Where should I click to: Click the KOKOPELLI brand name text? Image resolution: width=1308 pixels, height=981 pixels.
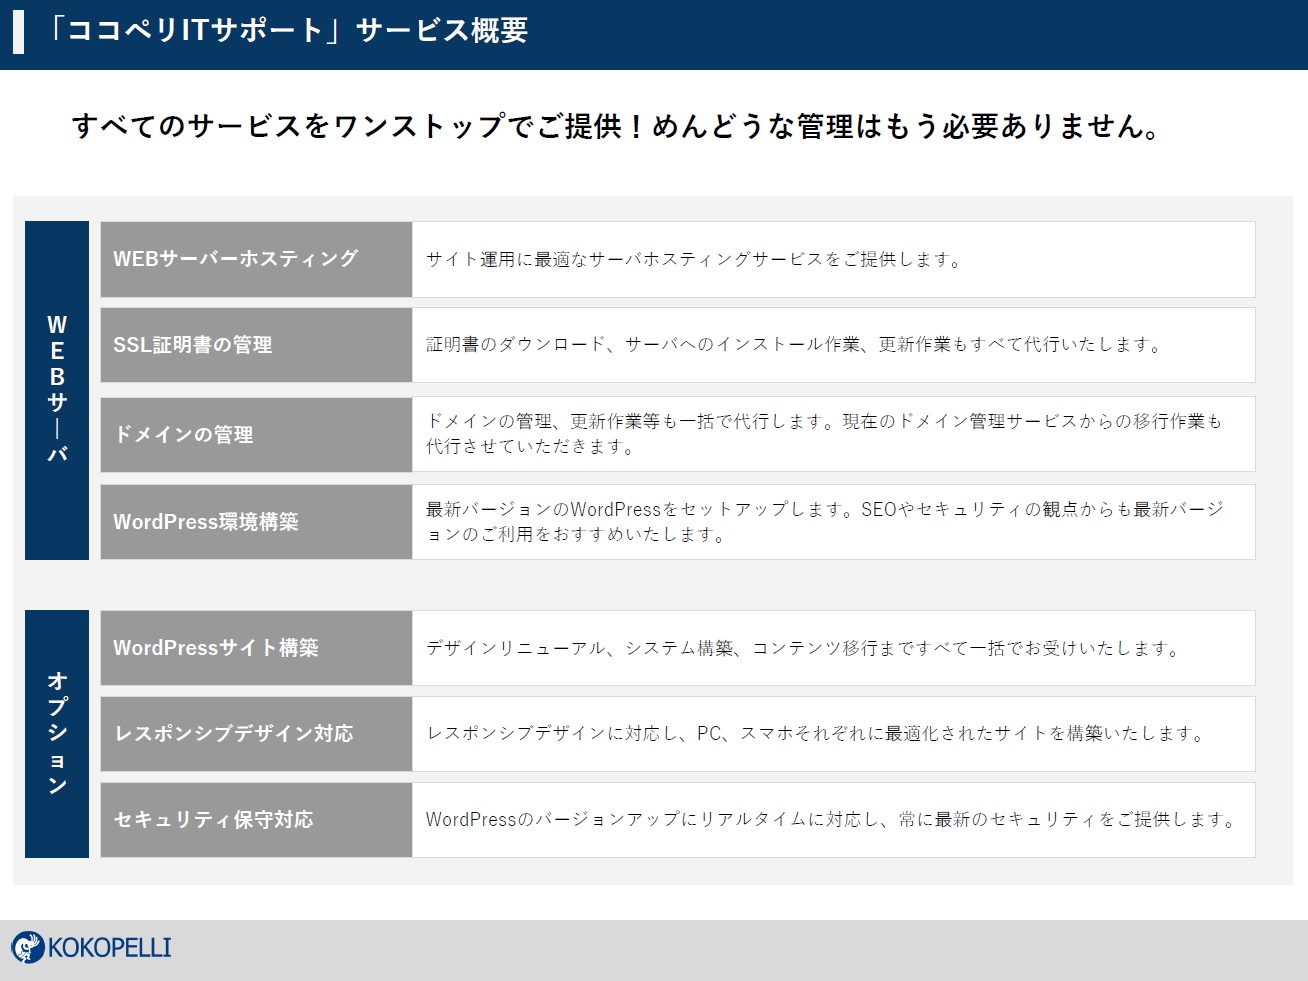tap(110, 948)
